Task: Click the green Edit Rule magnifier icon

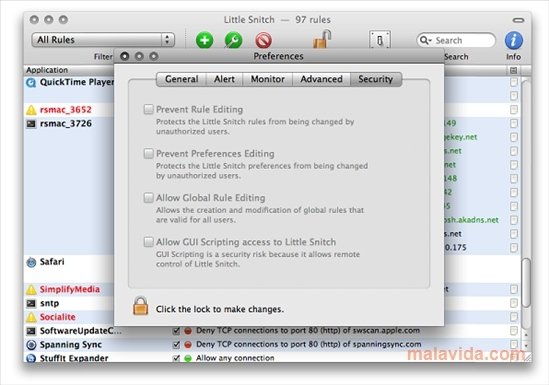Action: point(234,40)
